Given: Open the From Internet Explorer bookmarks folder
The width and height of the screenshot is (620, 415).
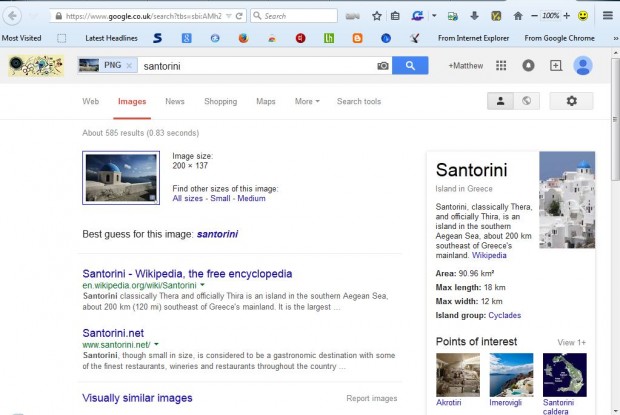Looking at the screenshot, I should [473, 38].
